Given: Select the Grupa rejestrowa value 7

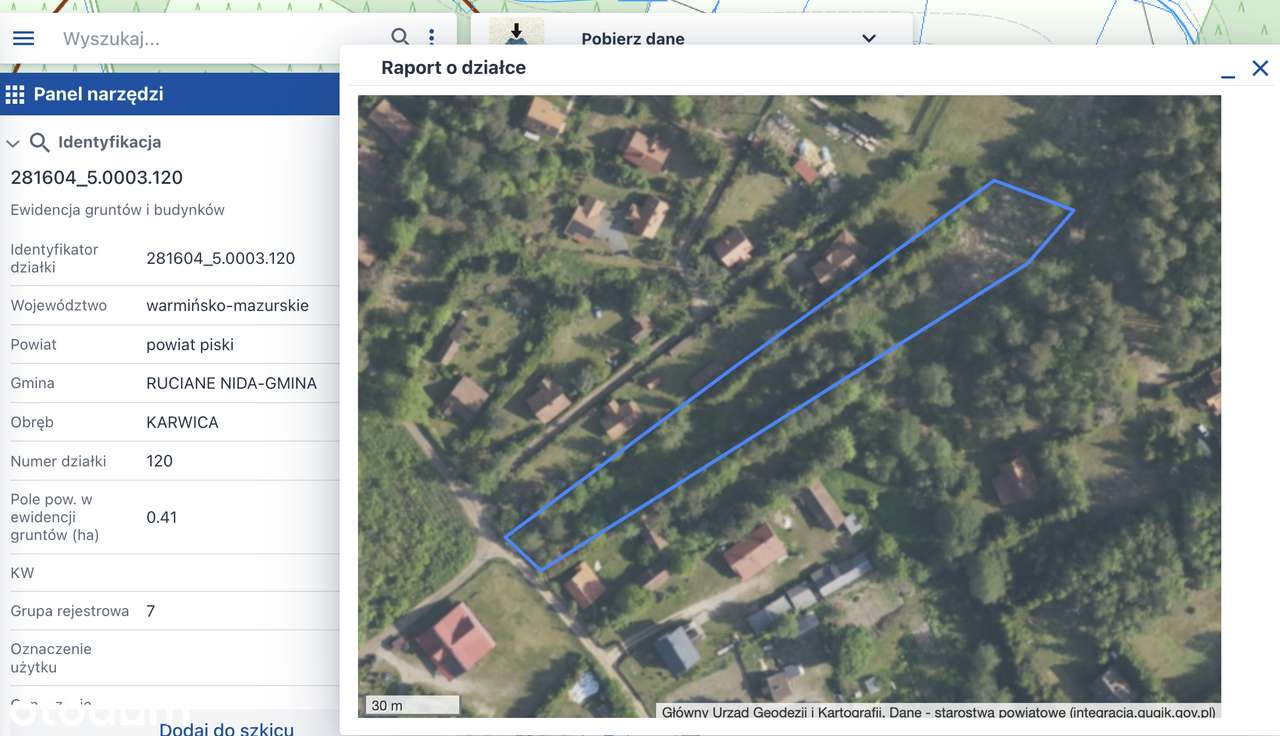Looking at the screenshot, I should coord(151,611).
